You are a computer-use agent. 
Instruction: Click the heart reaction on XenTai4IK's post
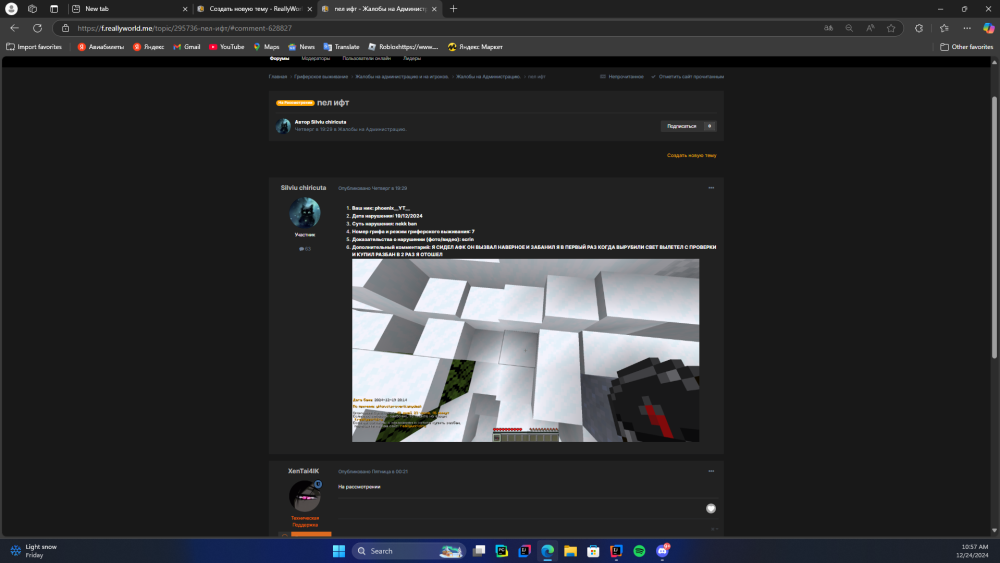pyautogui.click(x=710, y=508)
